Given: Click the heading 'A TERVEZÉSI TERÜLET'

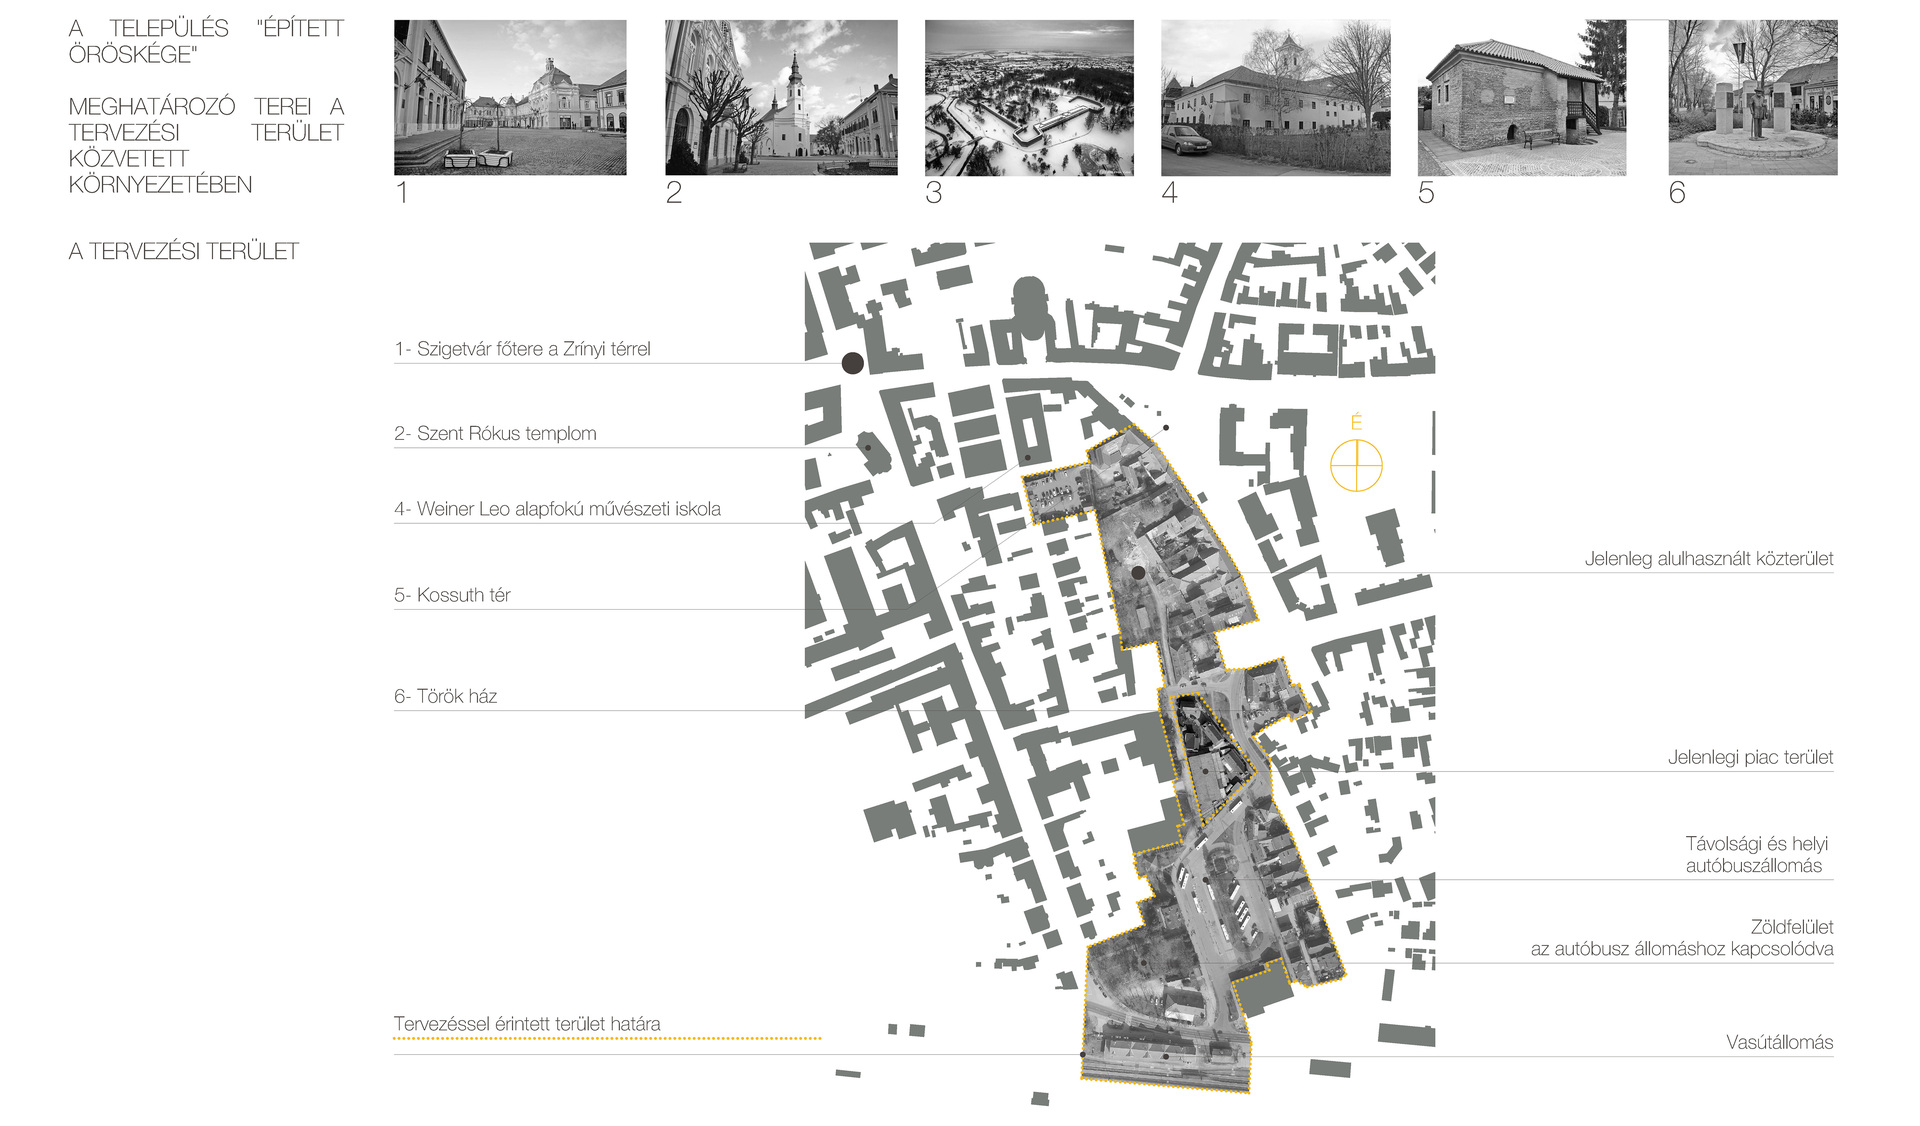Looking at the screenshot, I should (183, 251).
